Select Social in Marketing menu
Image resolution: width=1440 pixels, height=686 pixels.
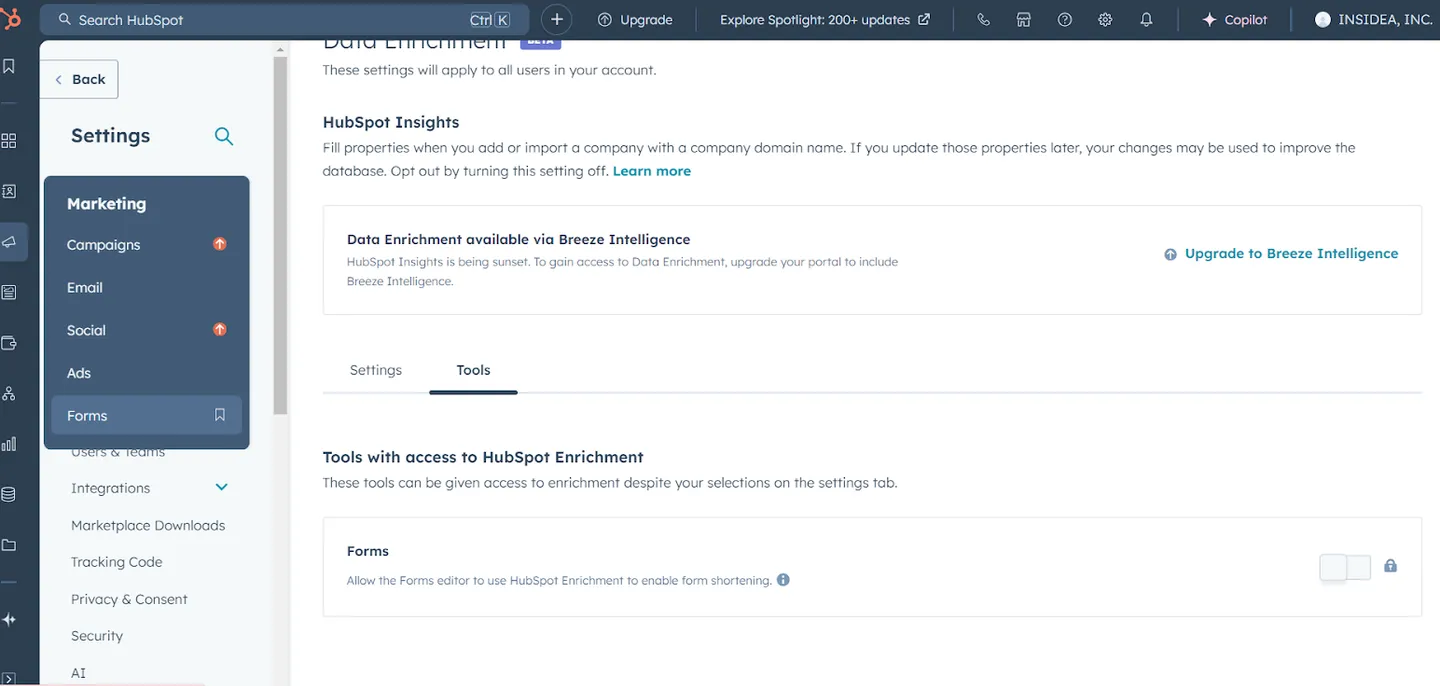point(147,330)
